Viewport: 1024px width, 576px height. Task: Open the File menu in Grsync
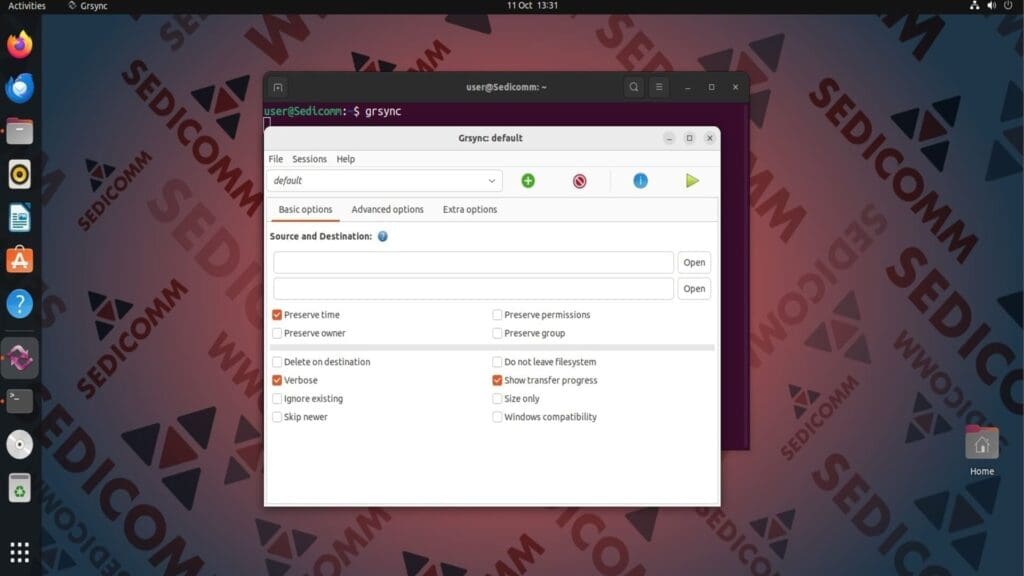pyautogui.click(x=276, y=159)
